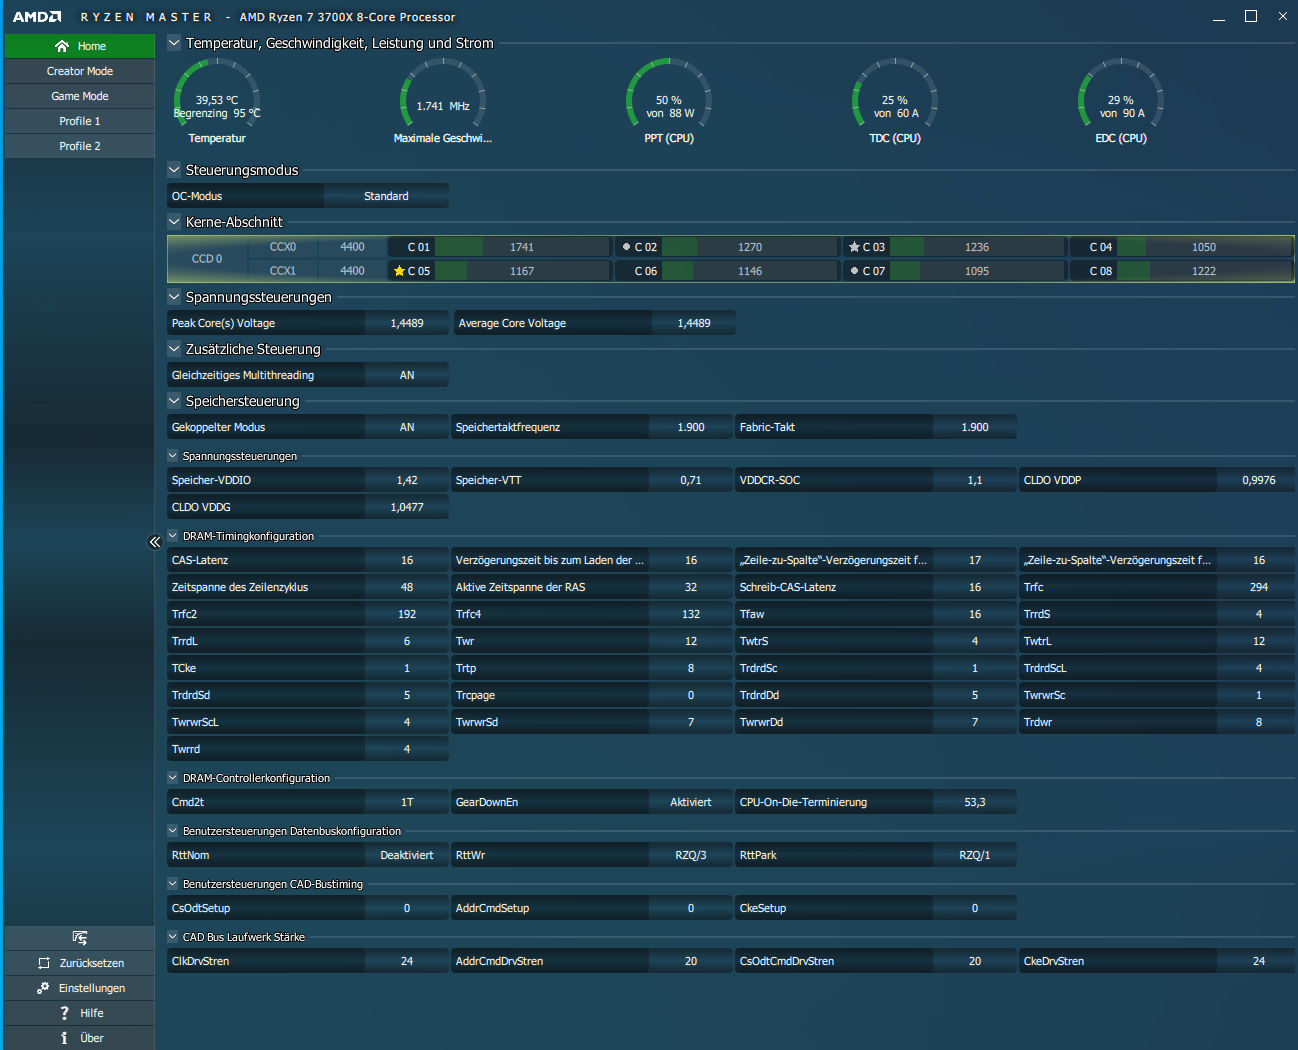Click the EDC (CPU) gauge dial
Screen dimensions: 1298x1050
(x=1121, y=92)
